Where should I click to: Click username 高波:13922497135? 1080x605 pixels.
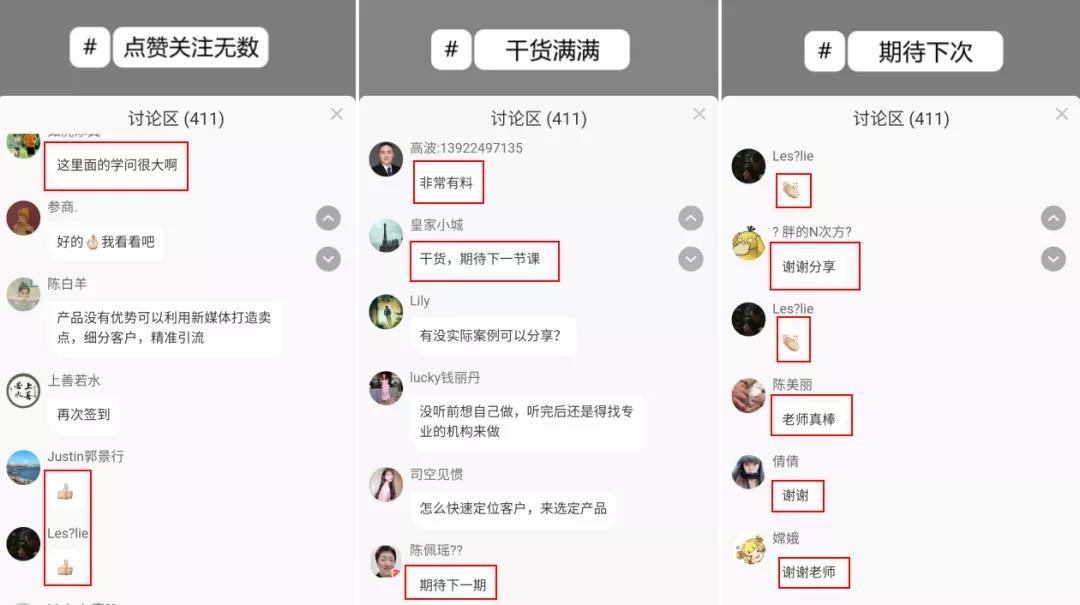coord(466,148)
